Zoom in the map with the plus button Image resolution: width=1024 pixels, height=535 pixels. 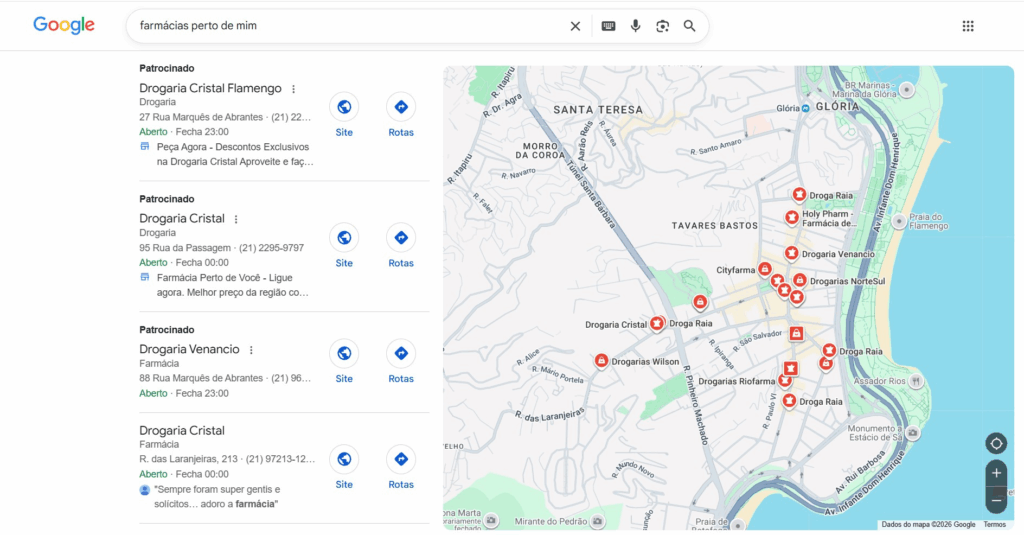pos(996,473)
